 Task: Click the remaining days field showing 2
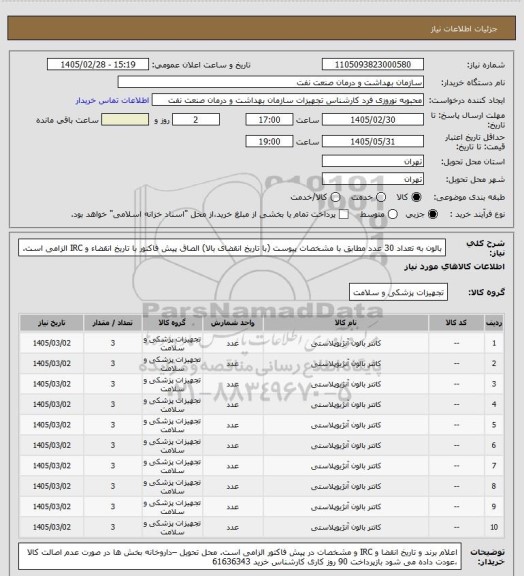[x=196, y=120]
